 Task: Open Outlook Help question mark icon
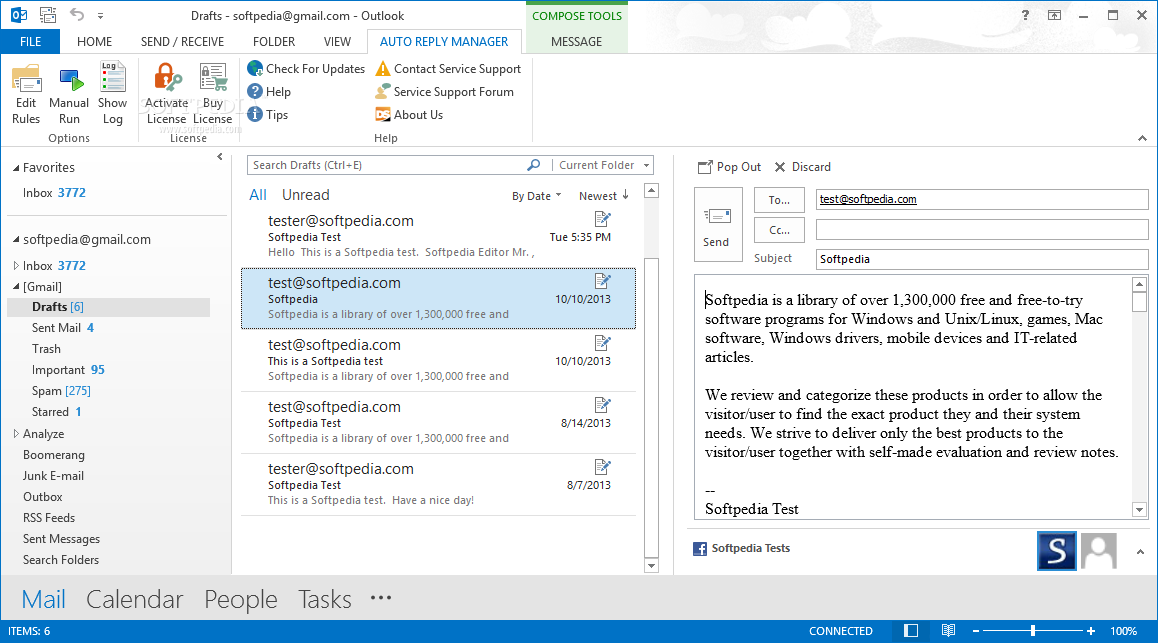pyautogui.click(x=1025, y=15)
